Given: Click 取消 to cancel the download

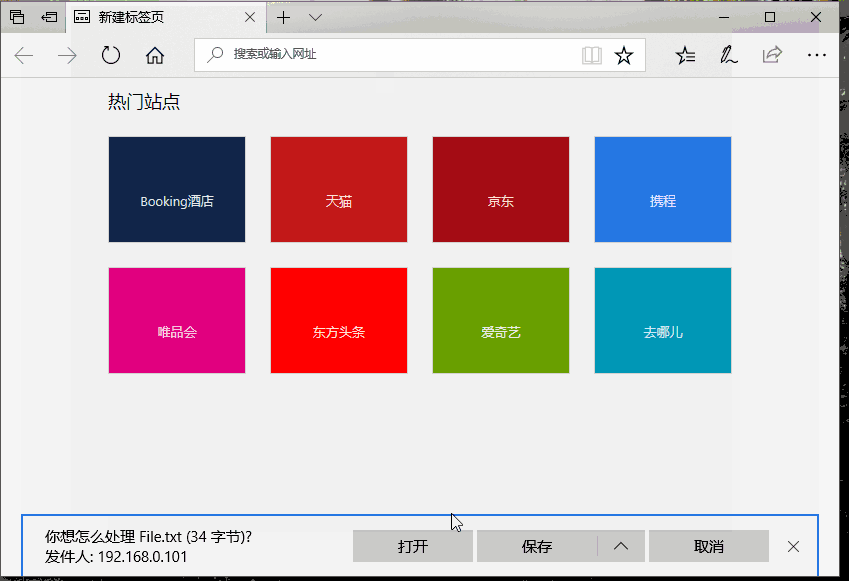Looking at the screenshot, I should click(709, 546).
